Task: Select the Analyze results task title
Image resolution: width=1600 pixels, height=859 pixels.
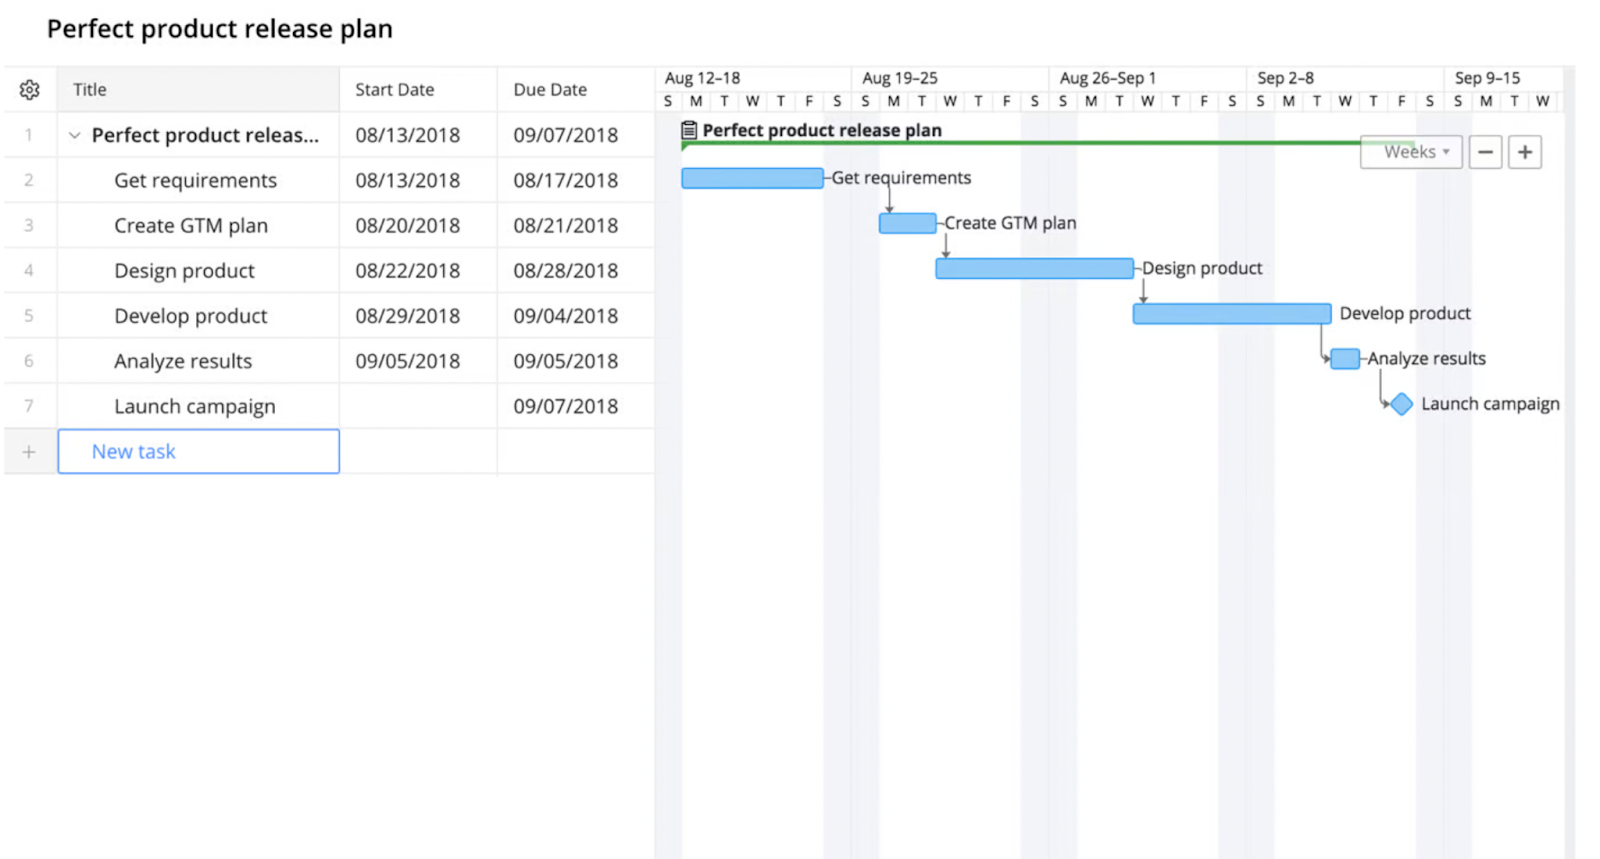Action: (183, 361)
